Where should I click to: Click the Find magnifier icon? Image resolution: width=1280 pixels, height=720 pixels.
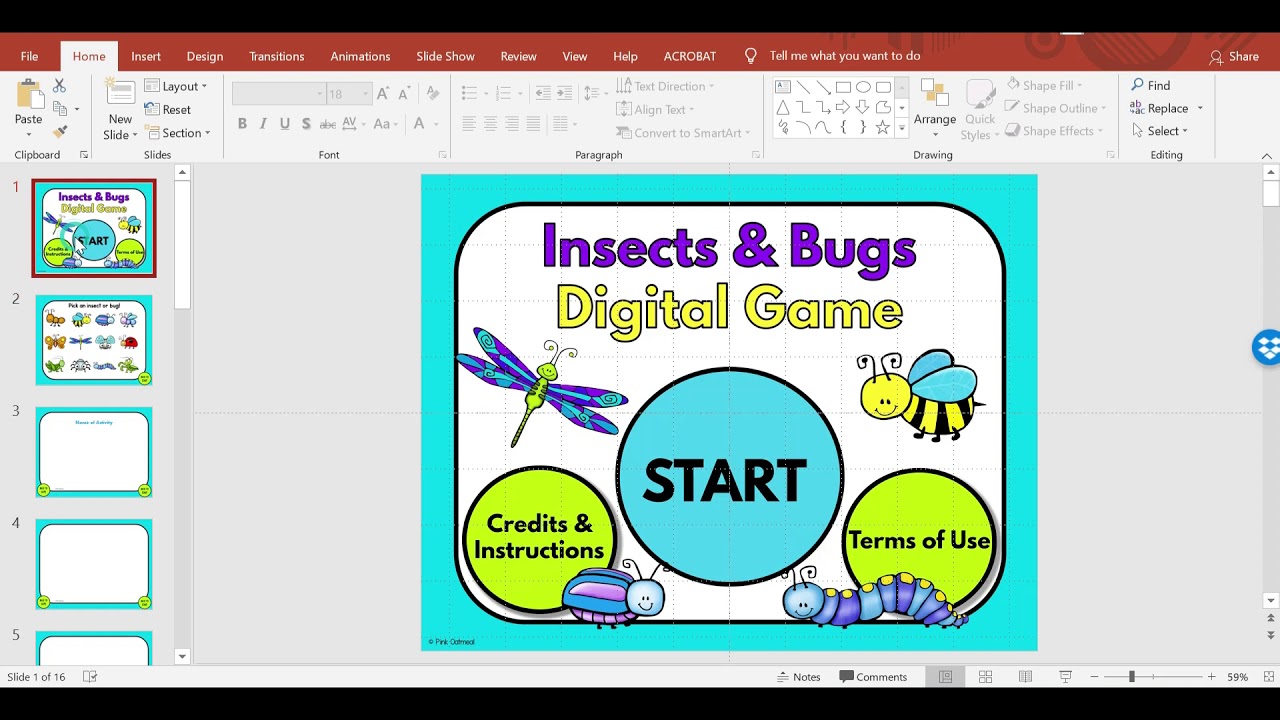pyautogui.click(x=1138, y=86)
